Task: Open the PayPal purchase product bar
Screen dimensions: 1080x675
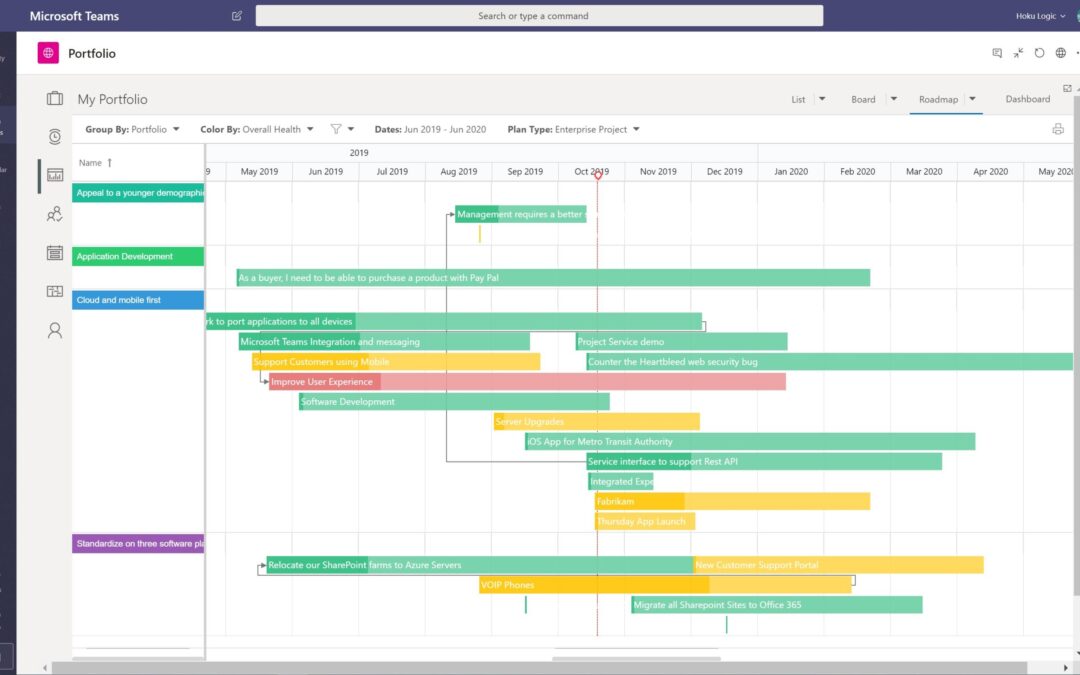Action: tap(553, 278)
